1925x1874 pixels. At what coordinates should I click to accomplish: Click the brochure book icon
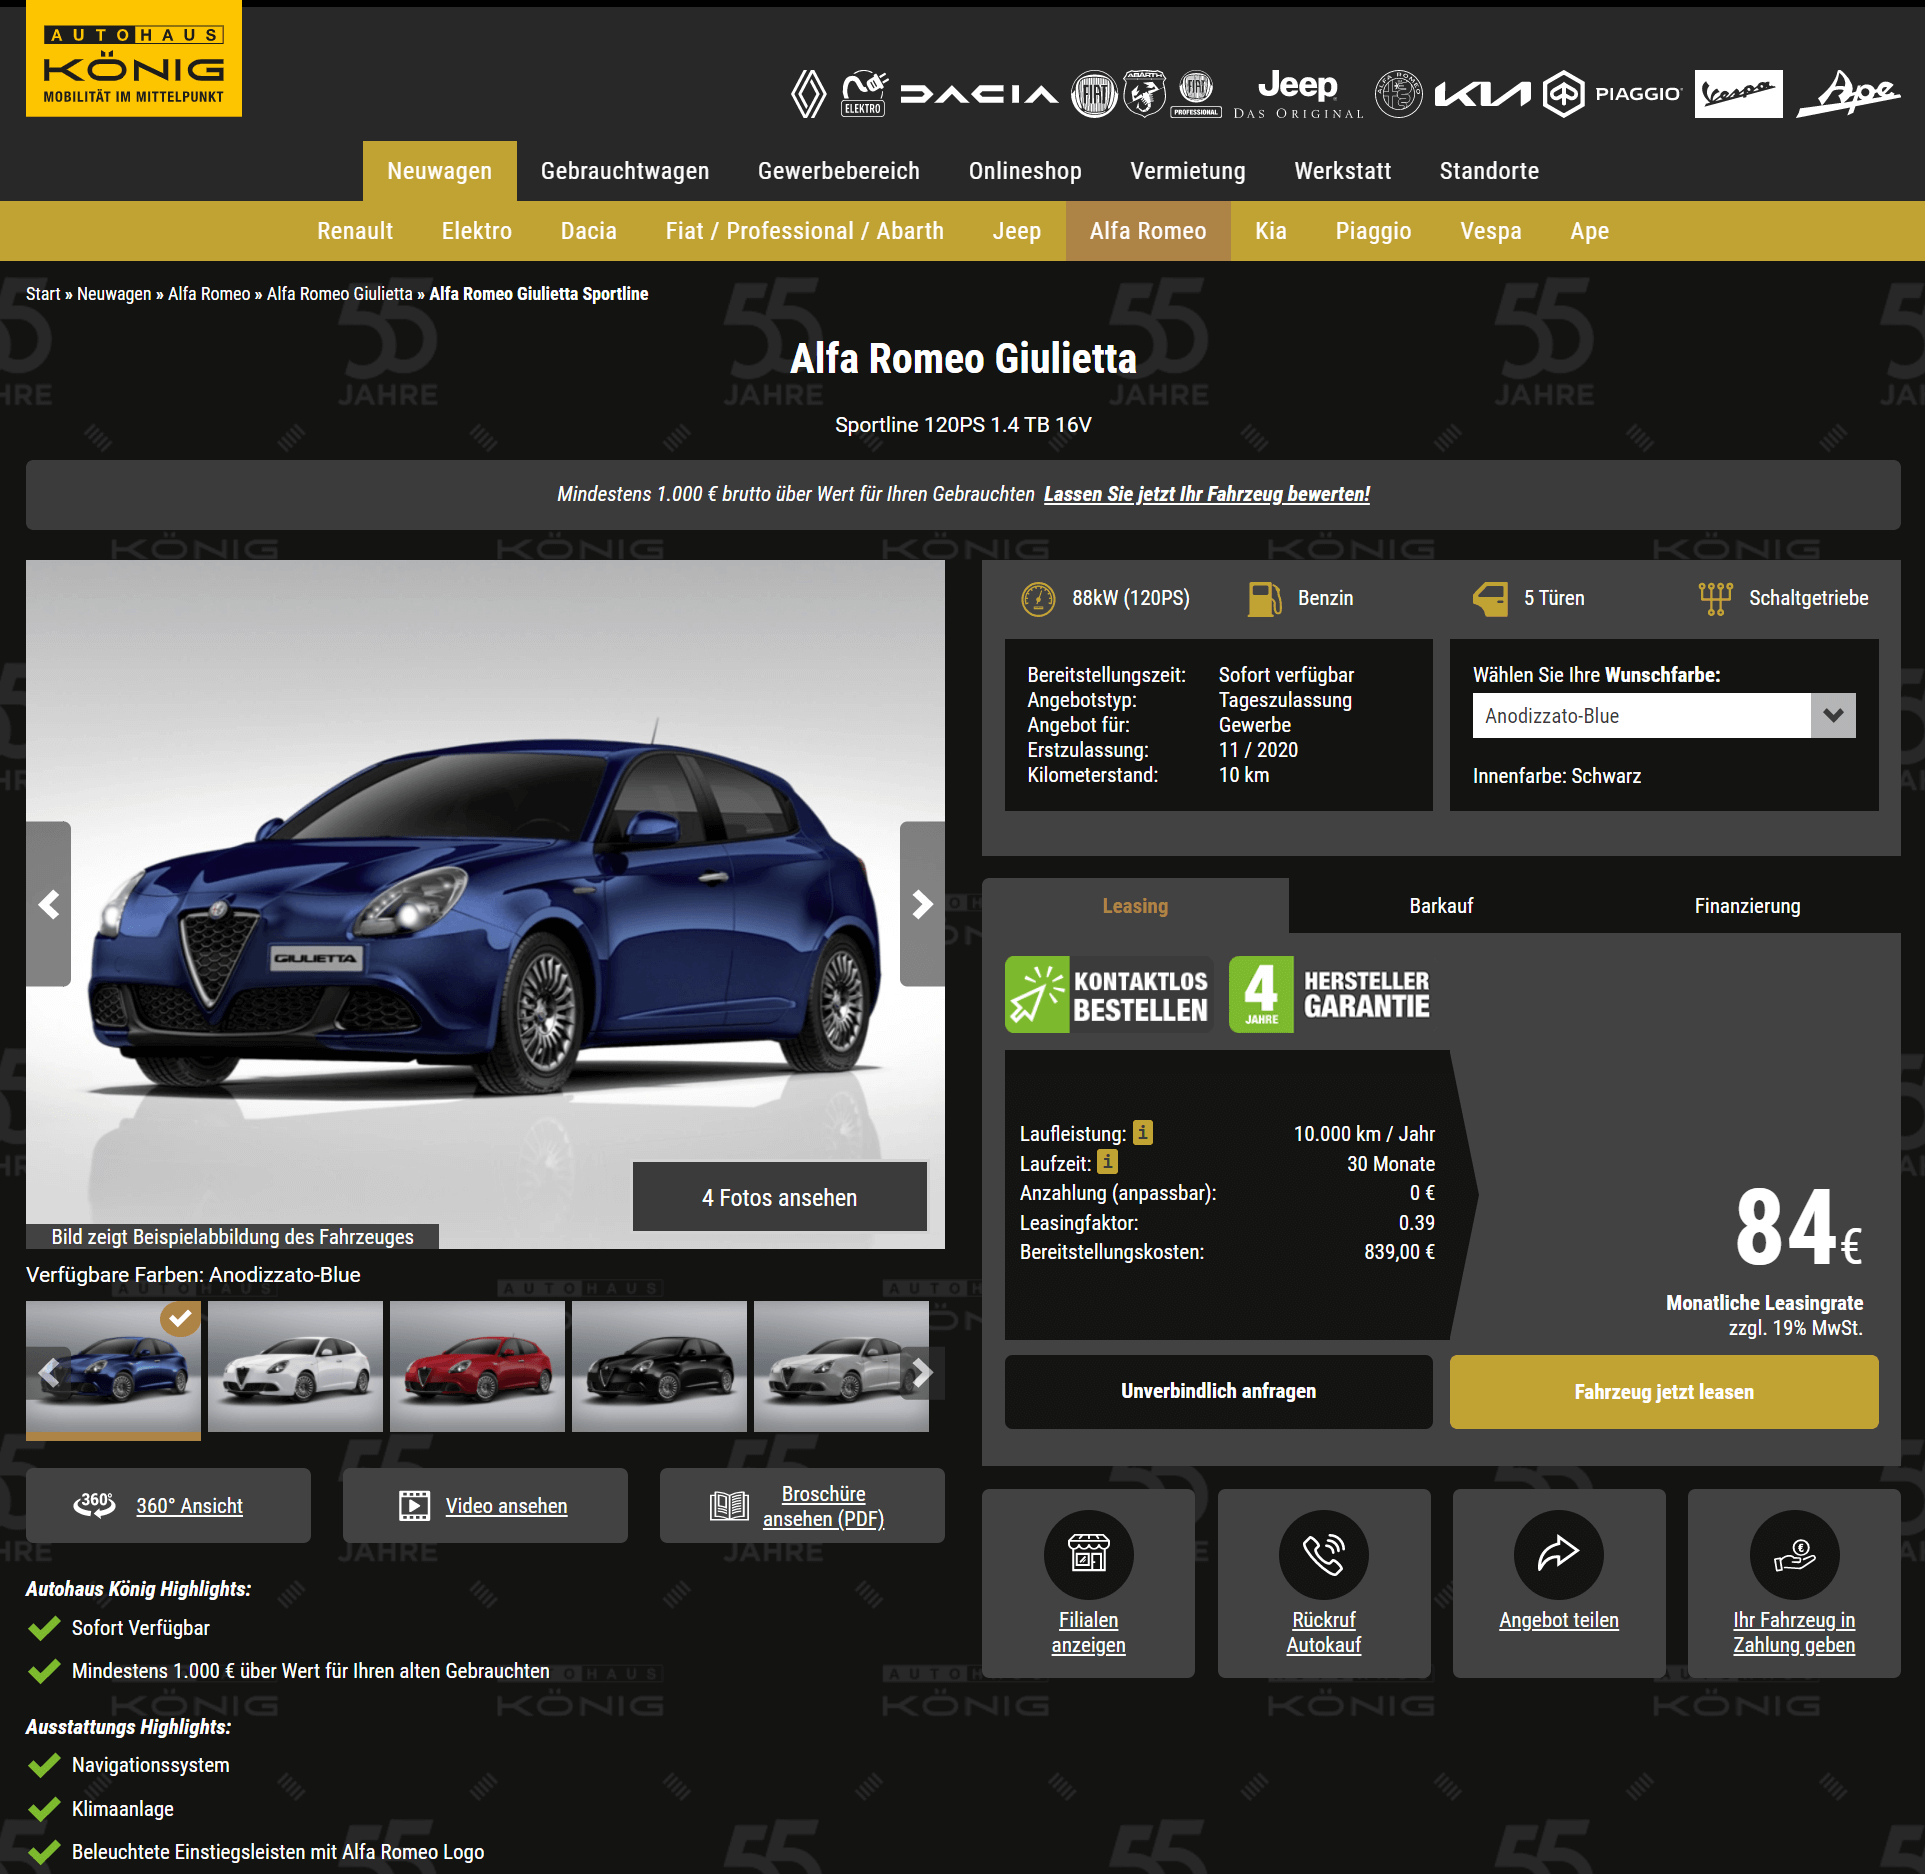[729, 1505]
